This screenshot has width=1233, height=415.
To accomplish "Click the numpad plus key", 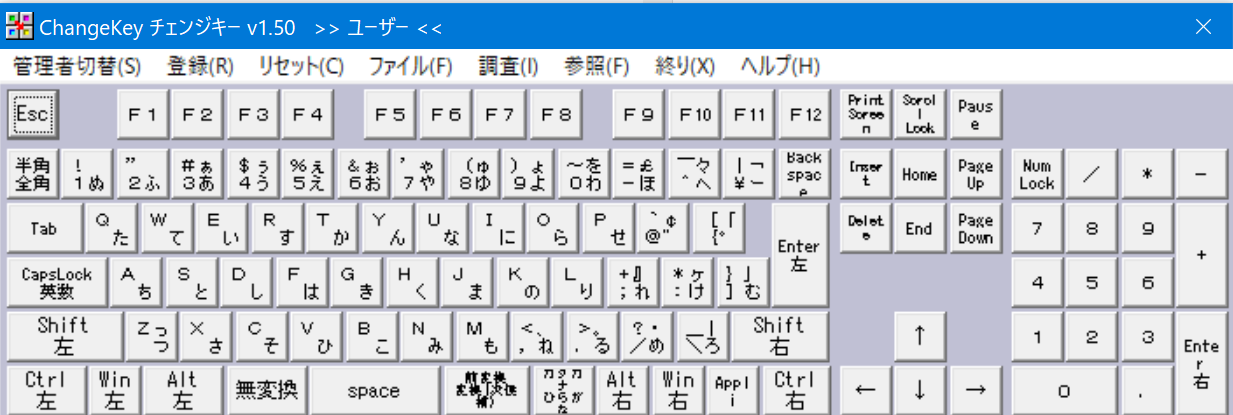I will tap(1202, 255).
